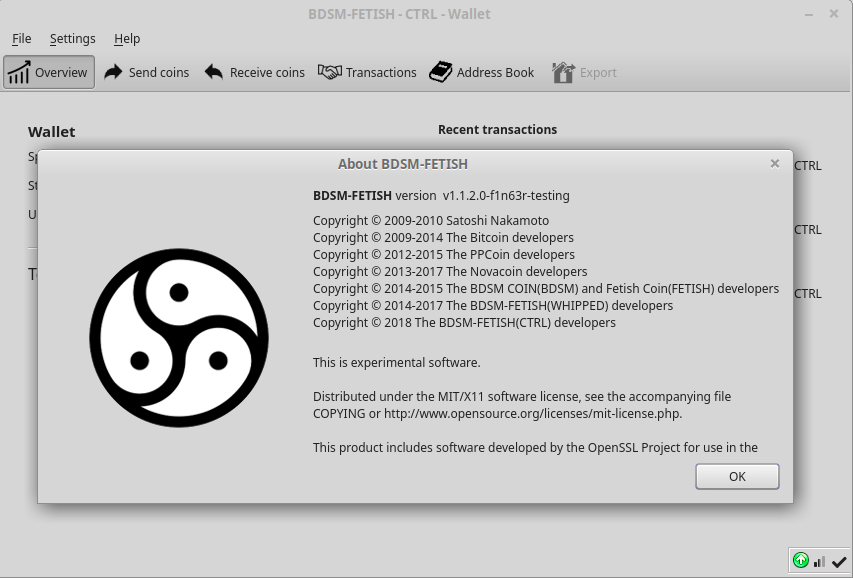Open the Help menu

pos(127,39)
